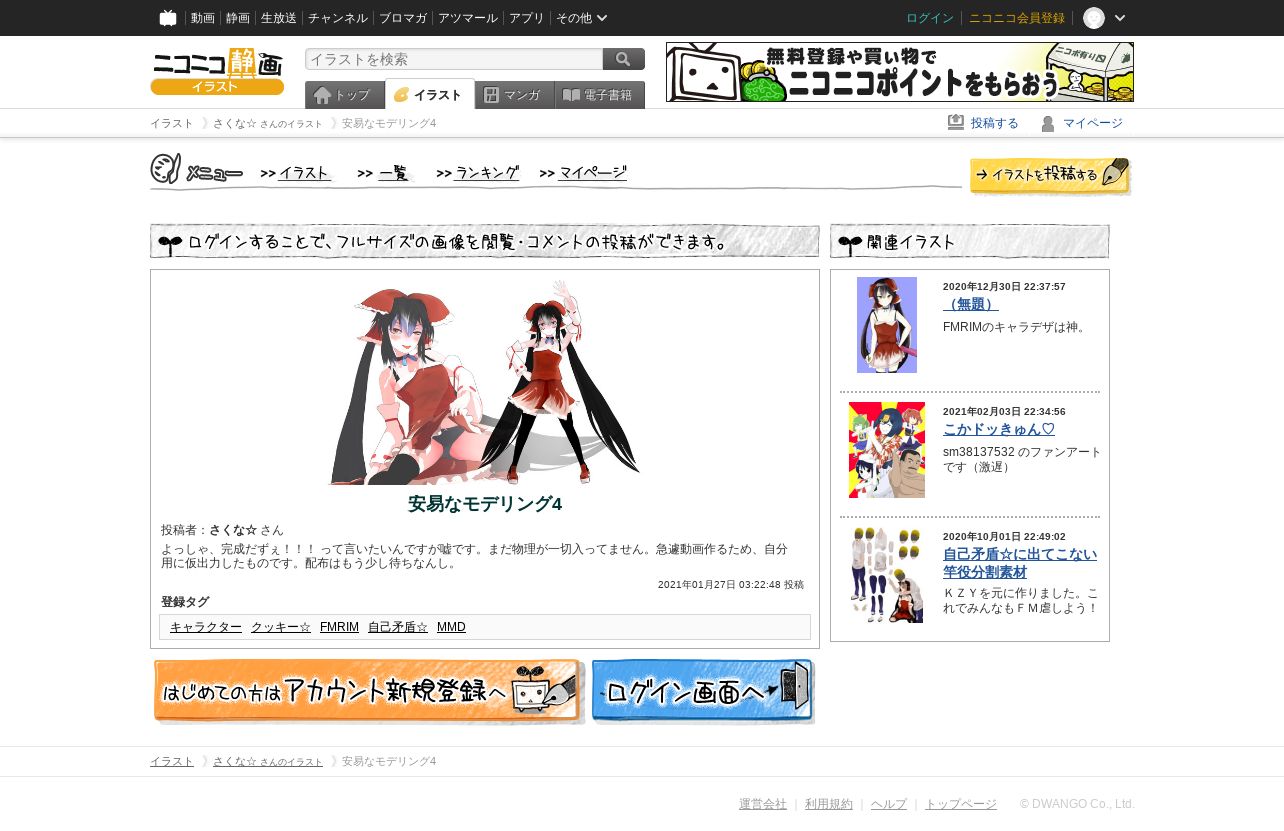The image size is (1284, 831).
Task: Switch to the マンガ tab
Action: [515, 95]
